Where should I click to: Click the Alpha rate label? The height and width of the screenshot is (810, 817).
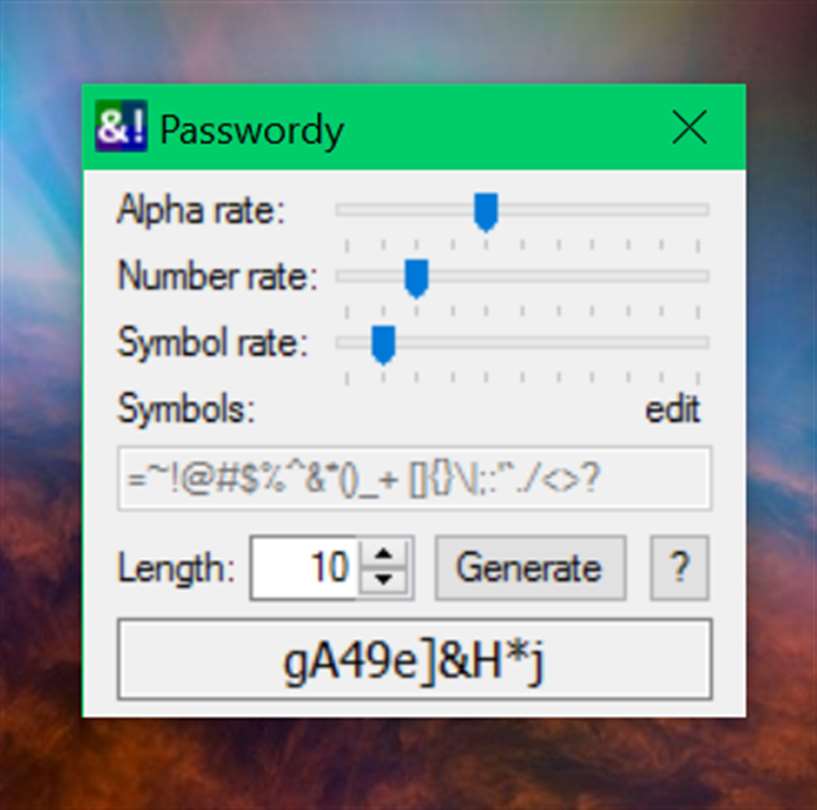(201, 210)
